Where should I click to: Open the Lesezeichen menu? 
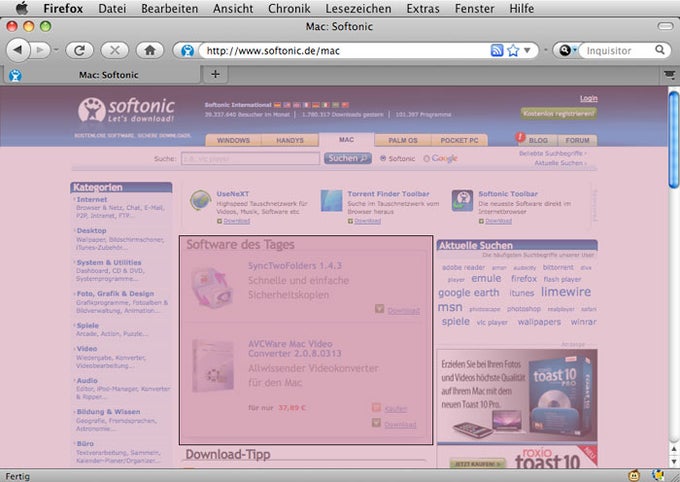pos(358,8)
